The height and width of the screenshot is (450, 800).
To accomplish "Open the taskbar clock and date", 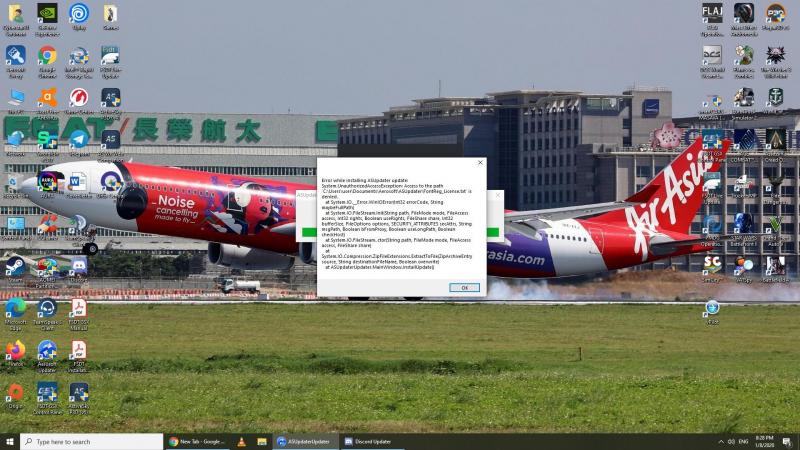I will tap(764, 442).
